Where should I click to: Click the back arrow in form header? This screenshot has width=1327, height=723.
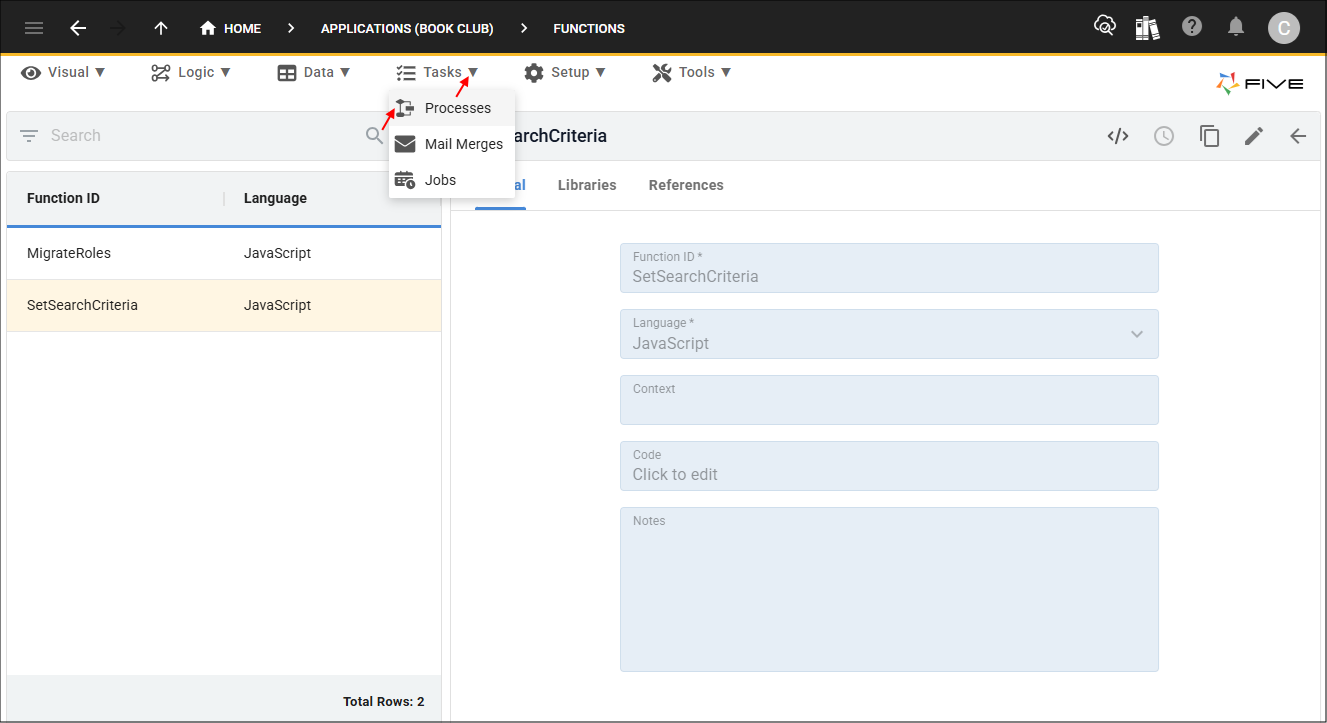tap(1298, 136)
